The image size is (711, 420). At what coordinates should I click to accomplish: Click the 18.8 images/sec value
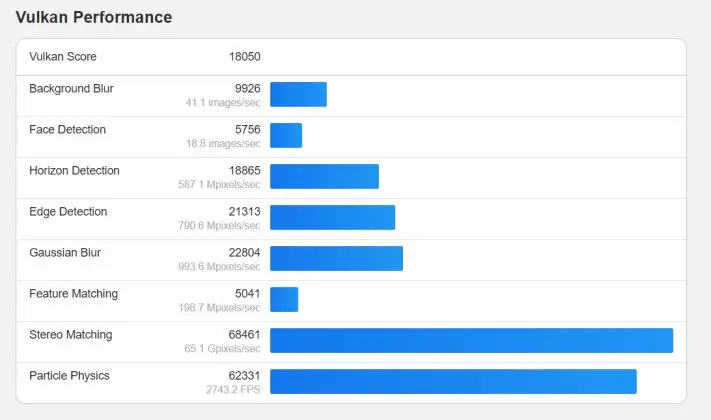coord(223,144)
